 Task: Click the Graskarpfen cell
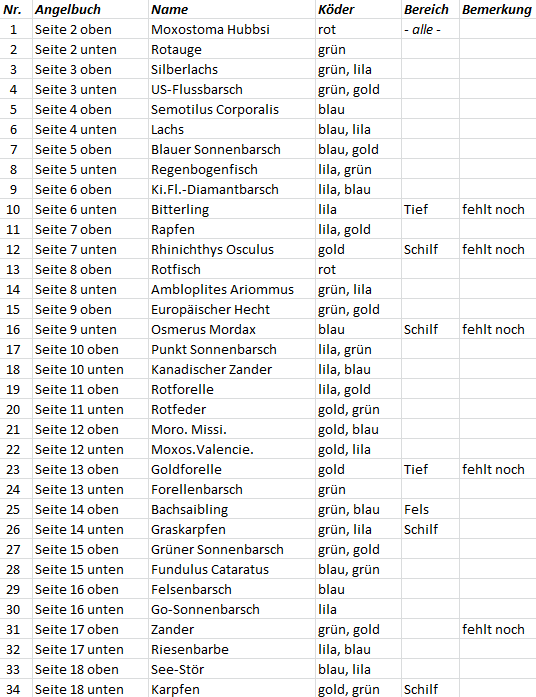tap(232, 529)
